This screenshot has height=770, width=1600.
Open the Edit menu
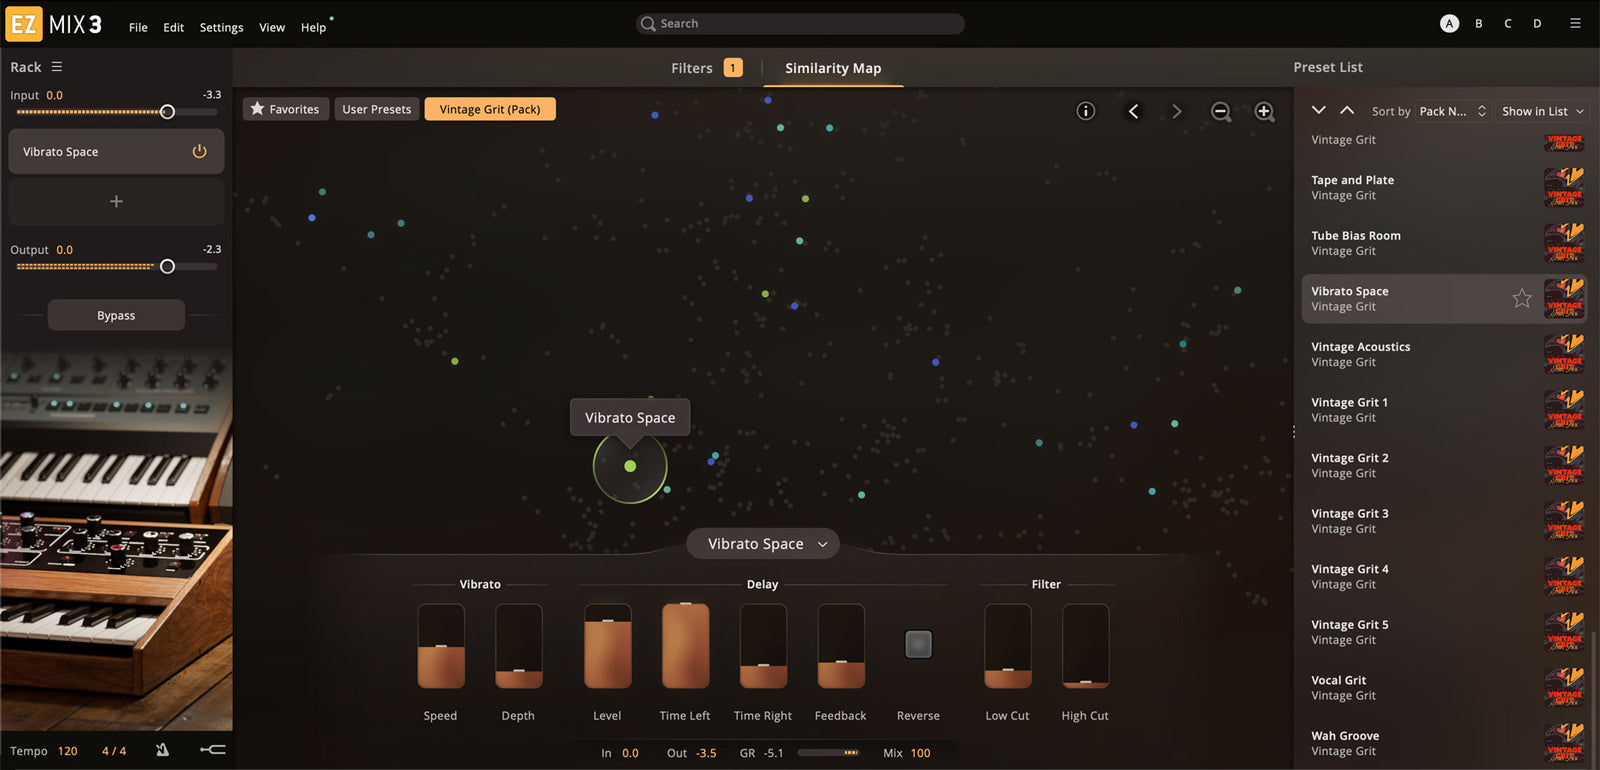point(173,28)
